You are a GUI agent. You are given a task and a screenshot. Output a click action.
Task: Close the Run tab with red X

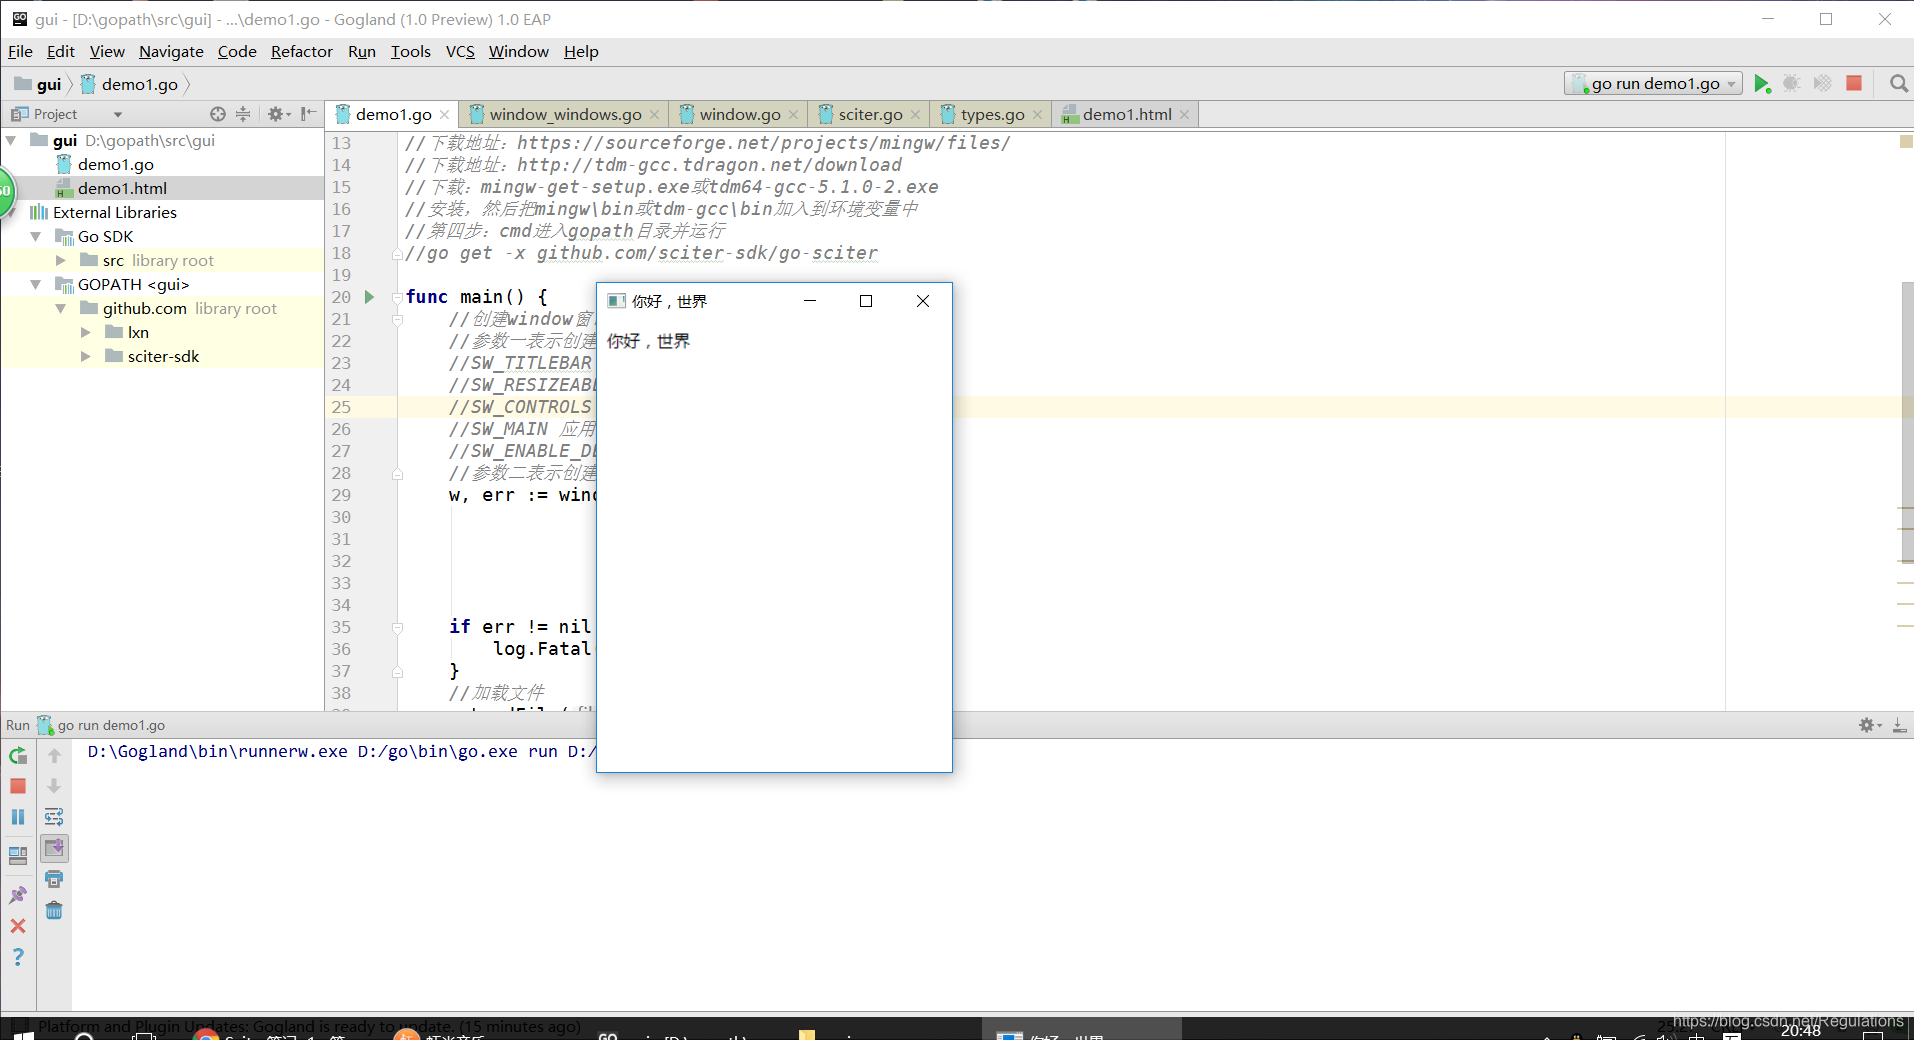(18, 926)
